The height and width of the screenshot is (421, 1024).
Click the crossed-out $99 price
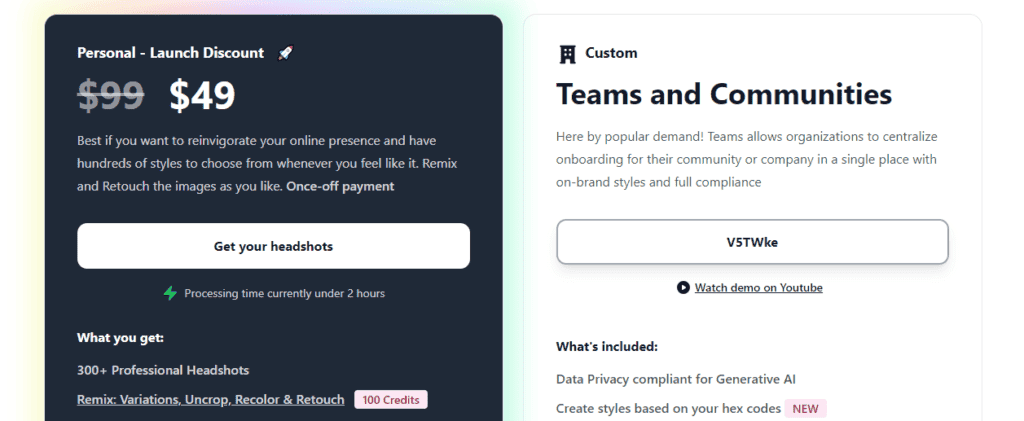(111, 96)
